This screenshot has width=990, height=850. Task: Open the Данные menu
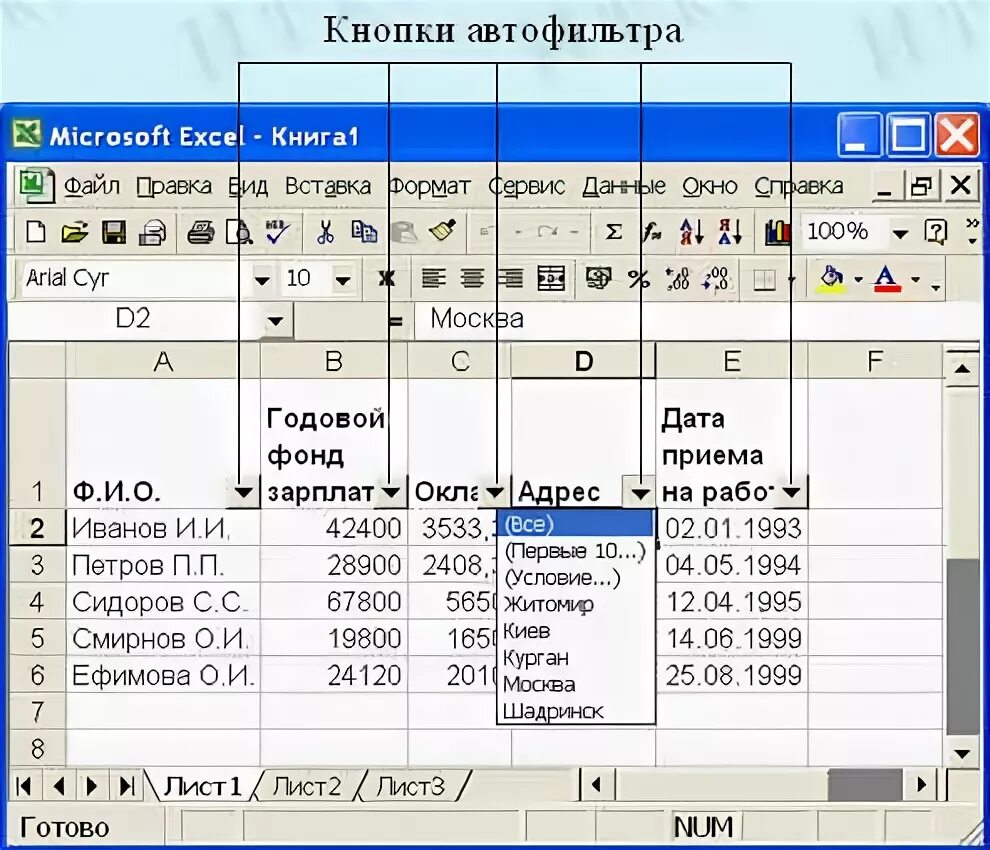(x=624, y=186)
